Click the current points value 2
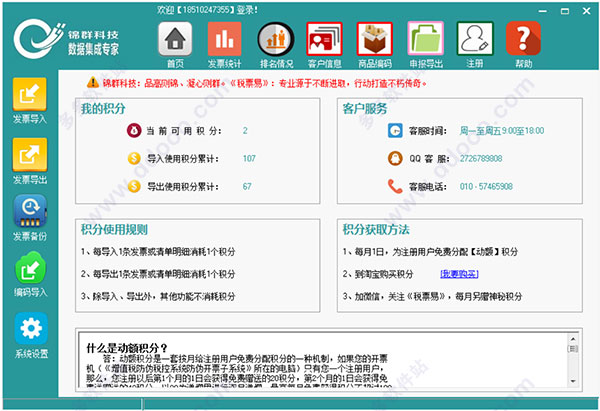This screenshot has width=600, height=411. [x=245, y=130]
